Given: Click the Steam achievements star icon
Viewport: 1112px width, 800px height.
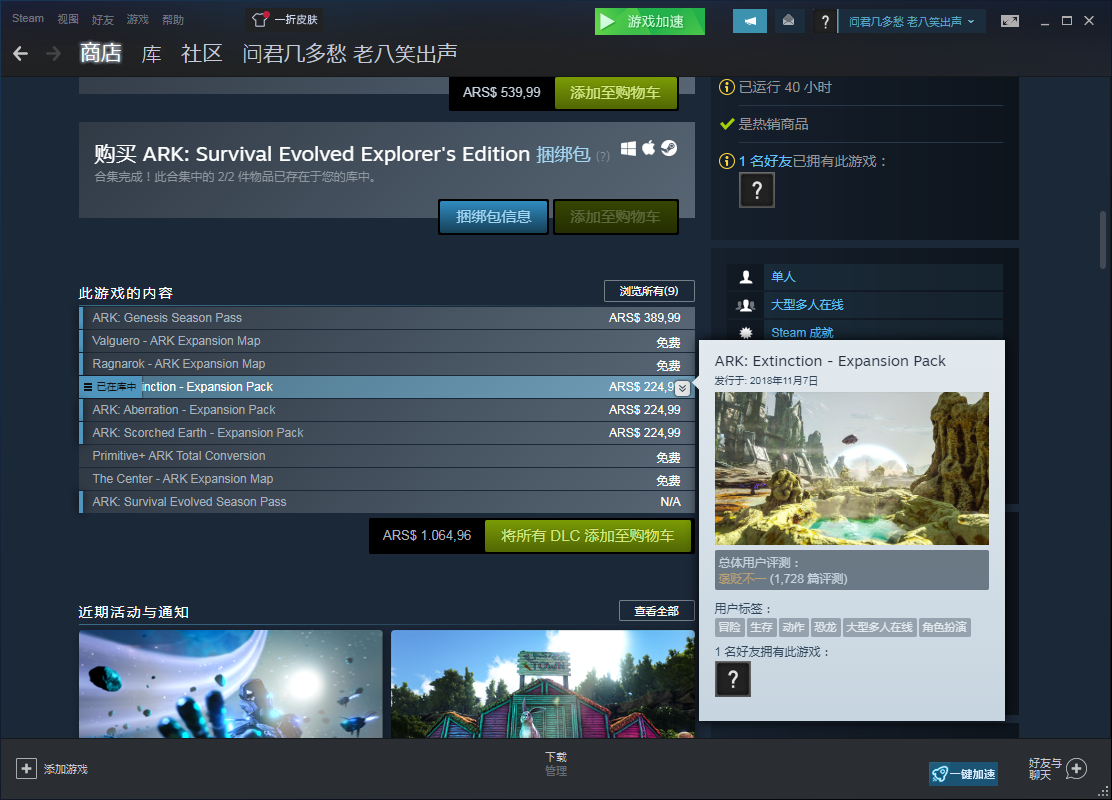Looking at the screenshot, I should point(745,332).
